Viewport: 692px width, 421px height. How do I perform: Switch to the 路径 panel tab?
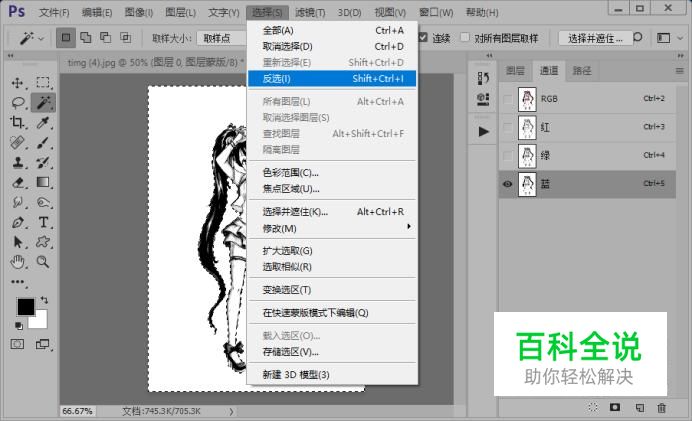pyautogui.click(x=582, y=71)
